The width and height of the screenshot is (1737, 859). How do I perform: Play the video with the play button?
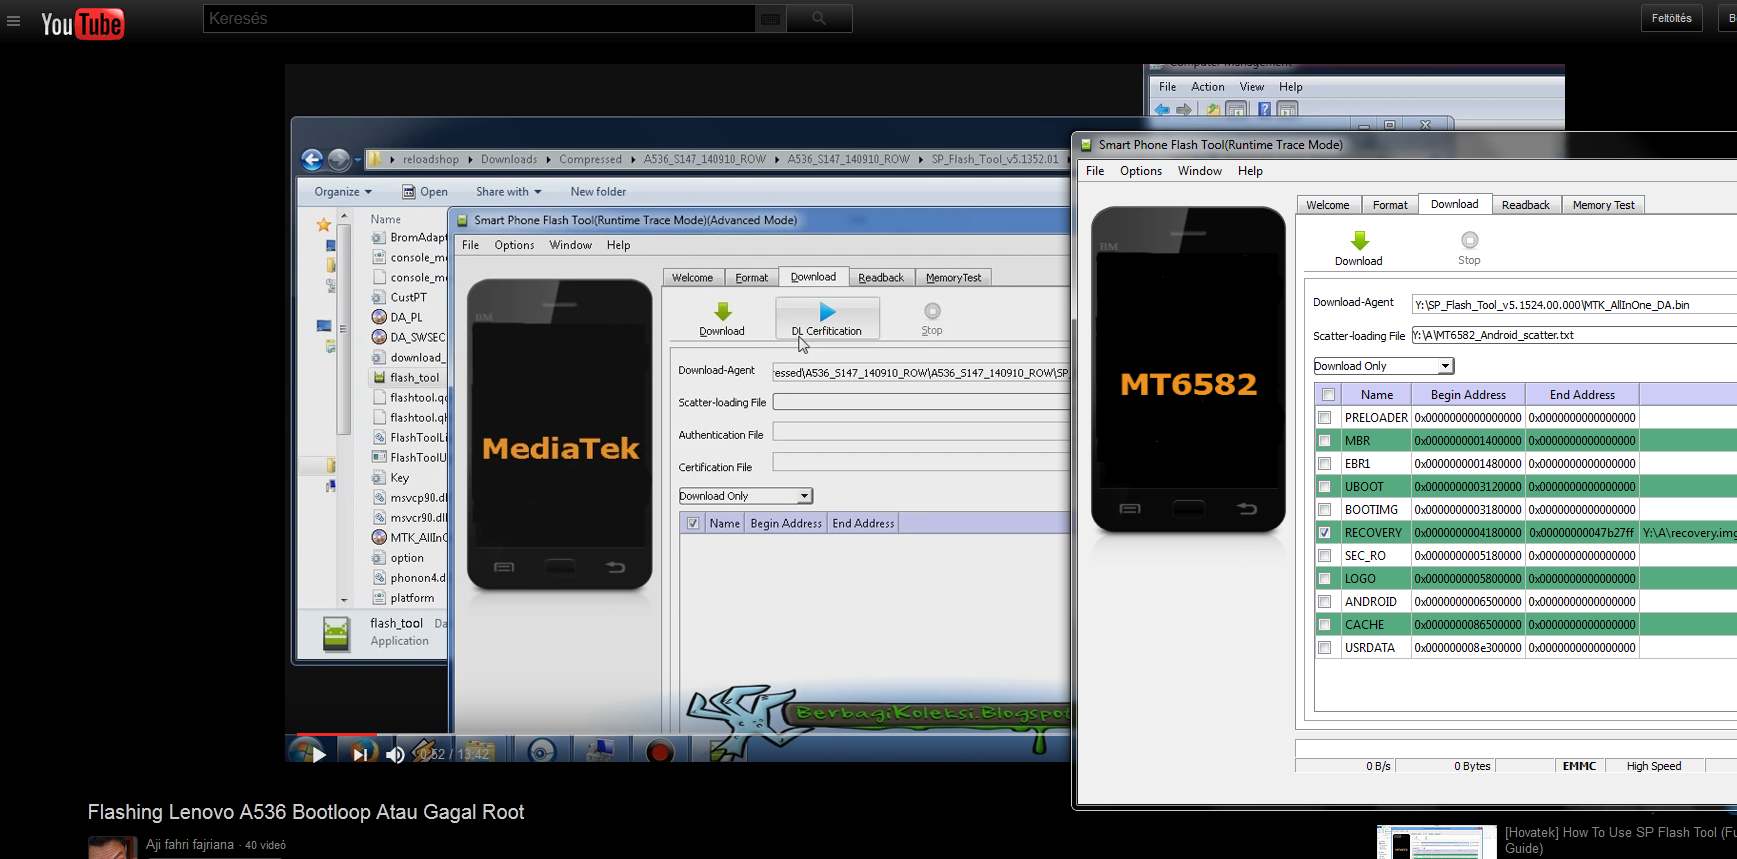coord(319,754)
